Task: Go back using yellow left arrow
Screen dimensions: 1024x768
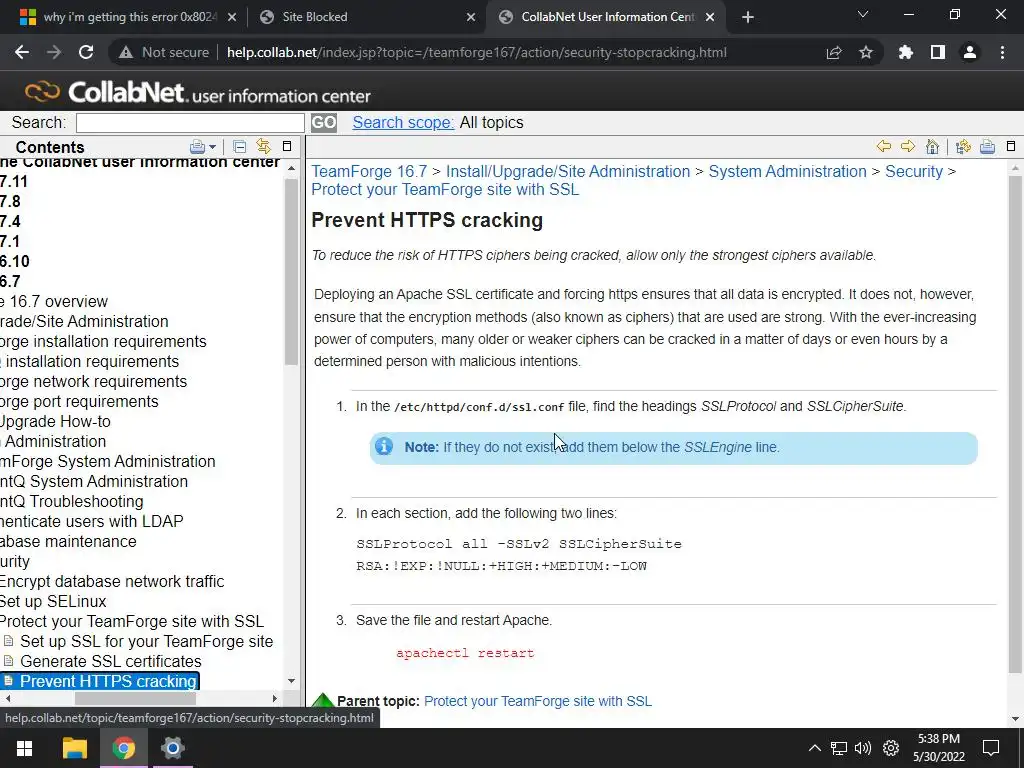Action: click(884, 146)
